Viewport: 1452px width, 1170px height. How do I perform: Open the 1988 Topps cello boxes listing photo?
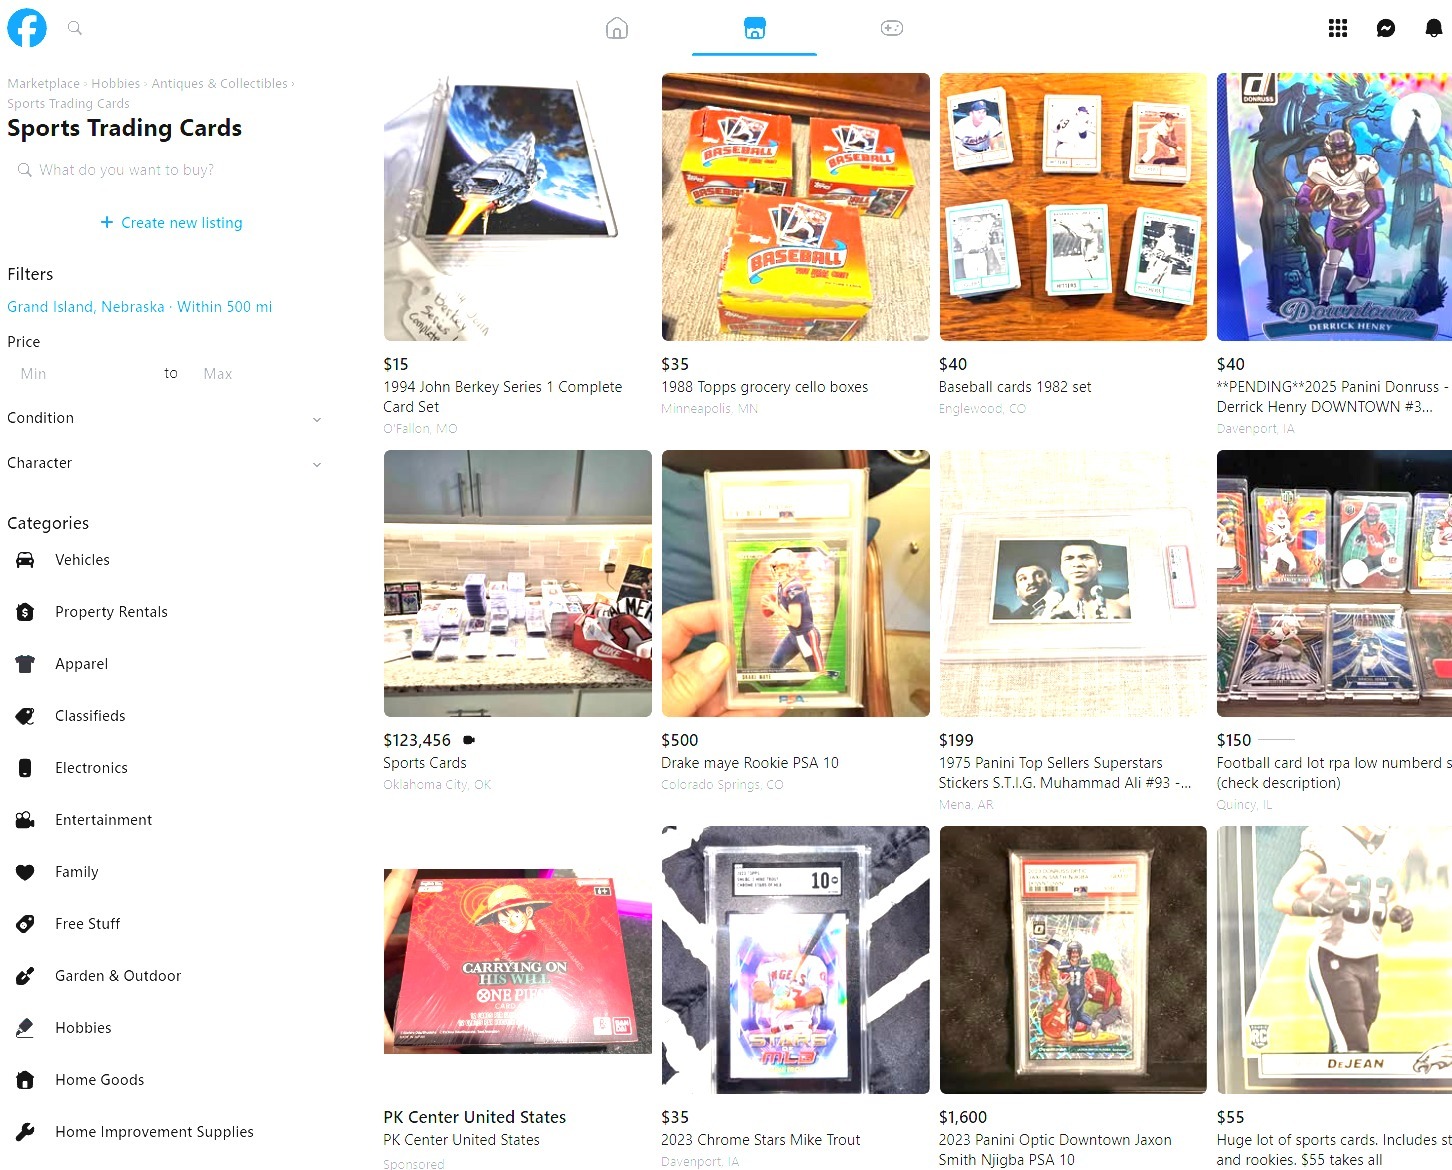coord(795,207)
